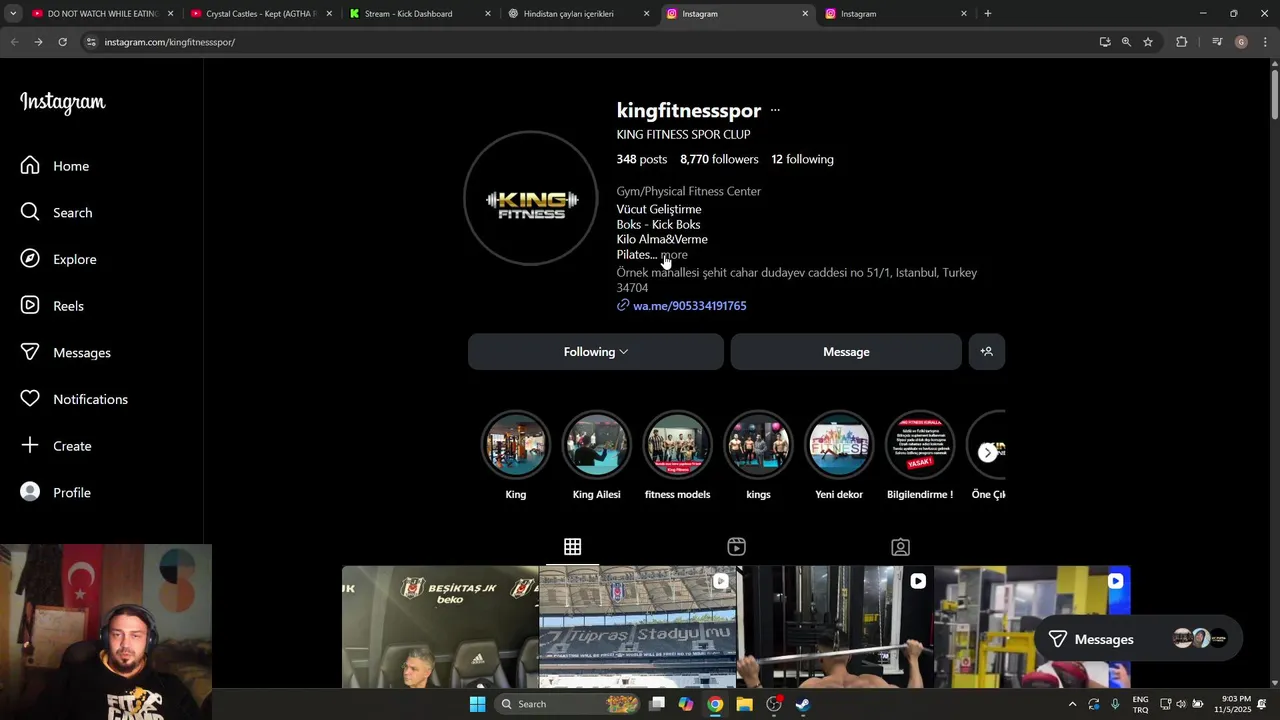Show next story highlights arrow
This screenshot has width=1280, height=720.
click(x=987, y=453)
